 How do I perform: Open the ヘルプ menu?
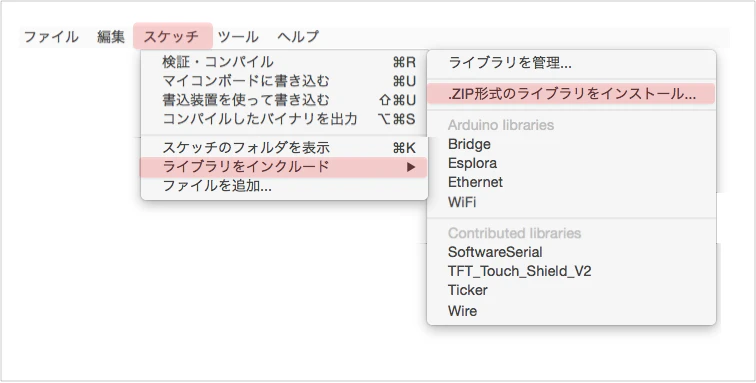[x=298, y=37]
